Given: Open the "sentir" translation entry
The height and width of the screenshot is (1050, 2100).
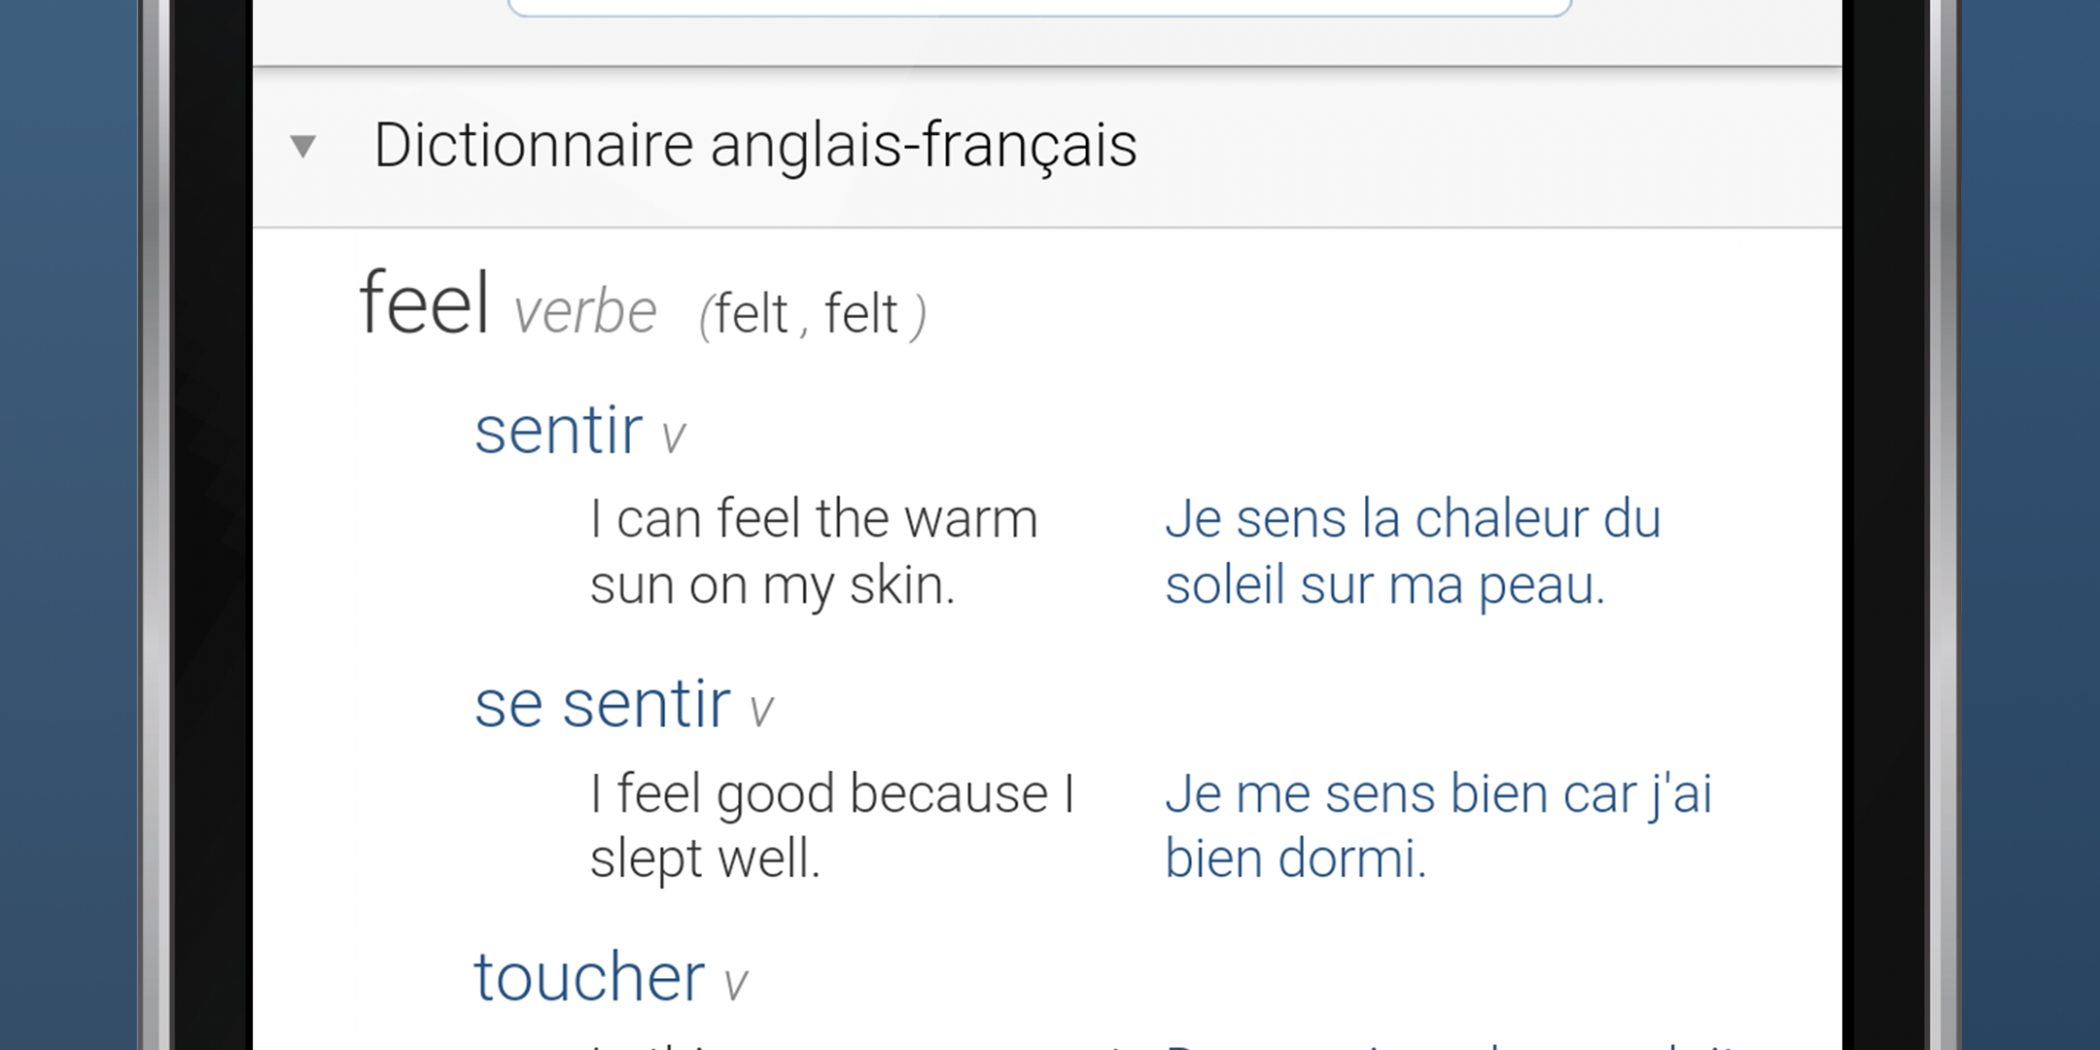Looking at the screenshot, I should click(x=558, y=431).
